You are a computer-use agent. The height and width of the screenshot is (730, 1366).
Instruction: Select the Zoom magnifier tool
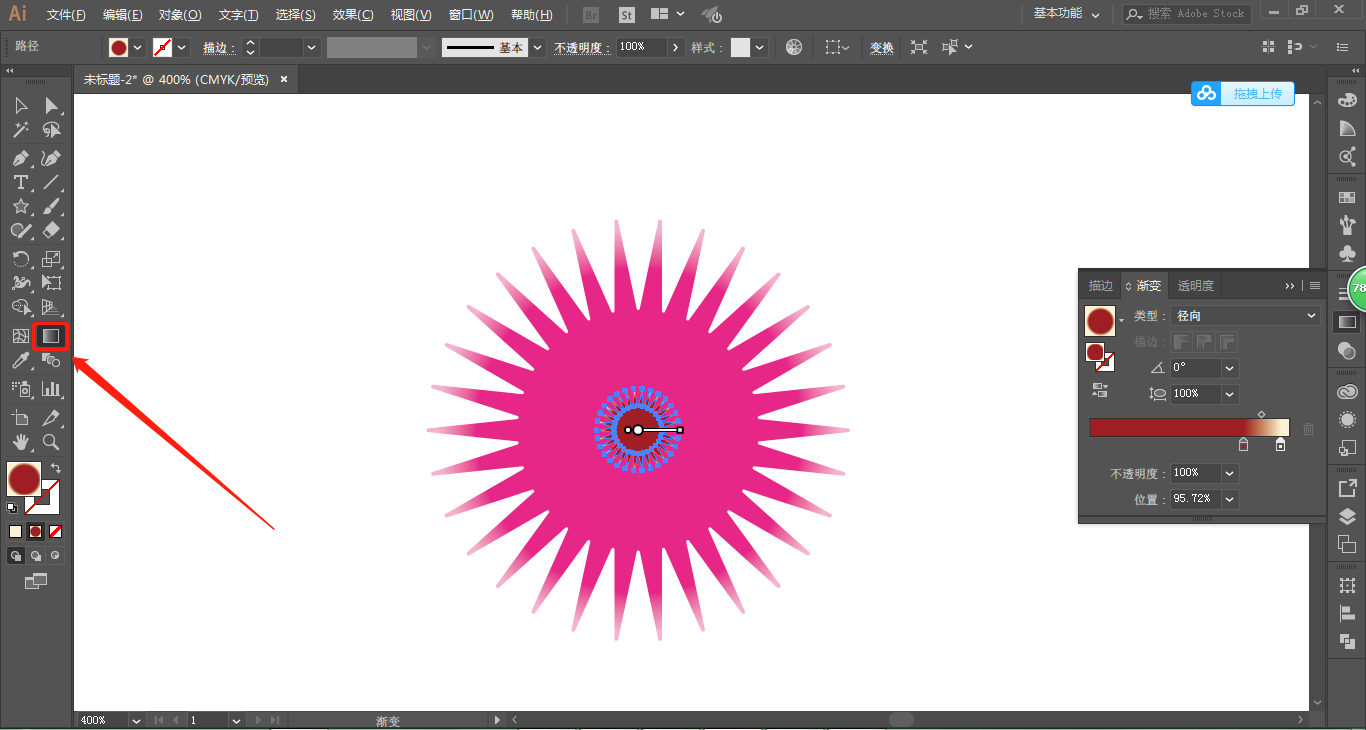click(51, 442)
